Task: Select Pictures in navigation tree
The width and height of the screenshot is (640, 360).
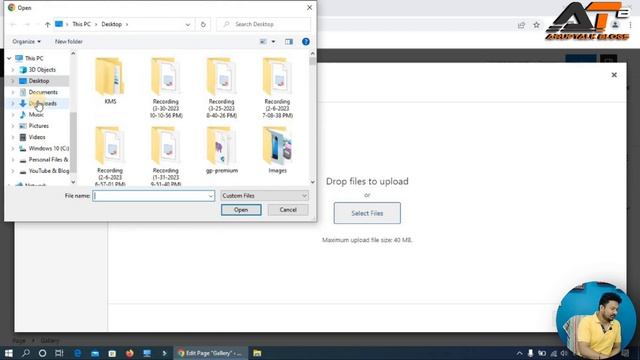Action: 38,126
